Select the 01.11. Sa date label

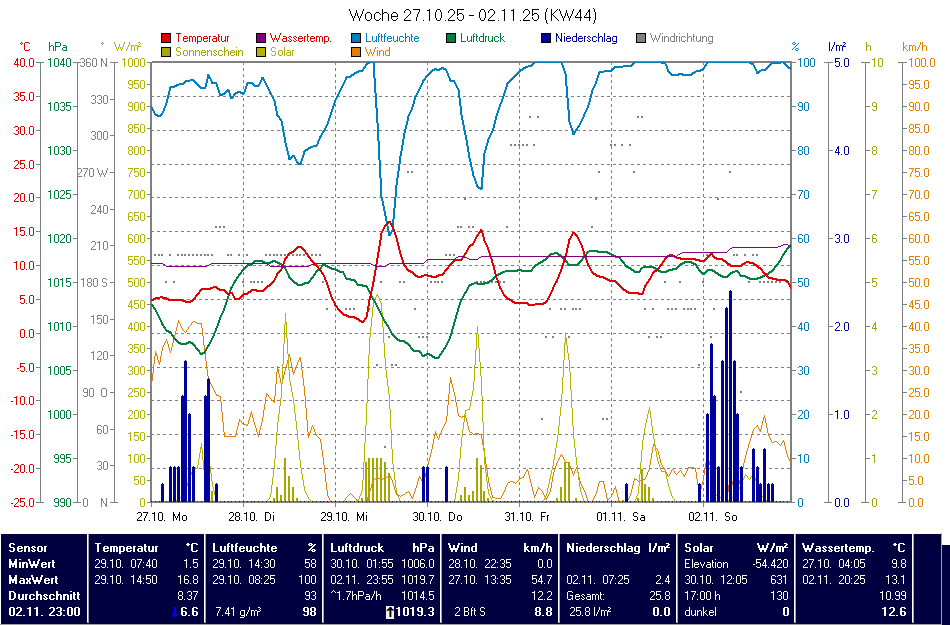(x=621, y=517)
